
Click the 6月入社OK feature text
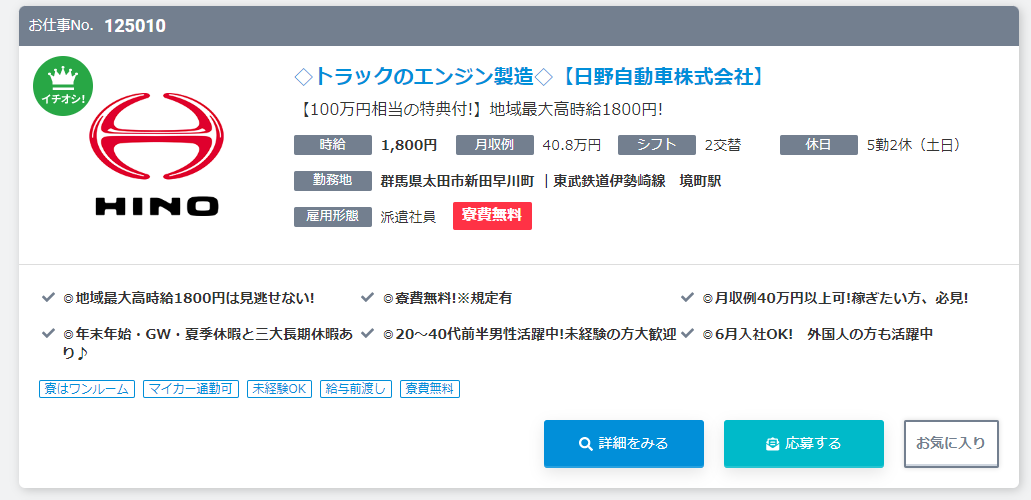pyautogui.click(x=817, y=334)
